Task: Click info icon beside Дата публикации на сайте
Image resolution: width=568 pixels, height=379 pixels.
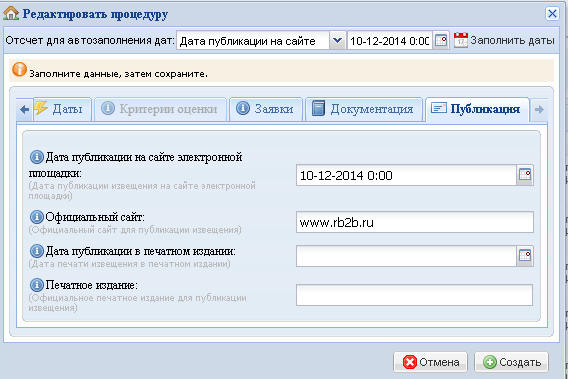Action: 37,157
